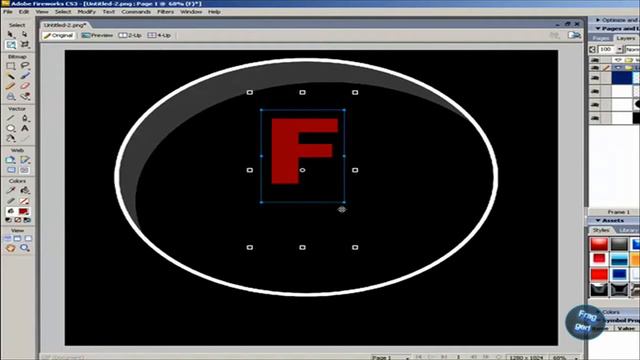Switch to Standard Screen mode

click(8, 238)
